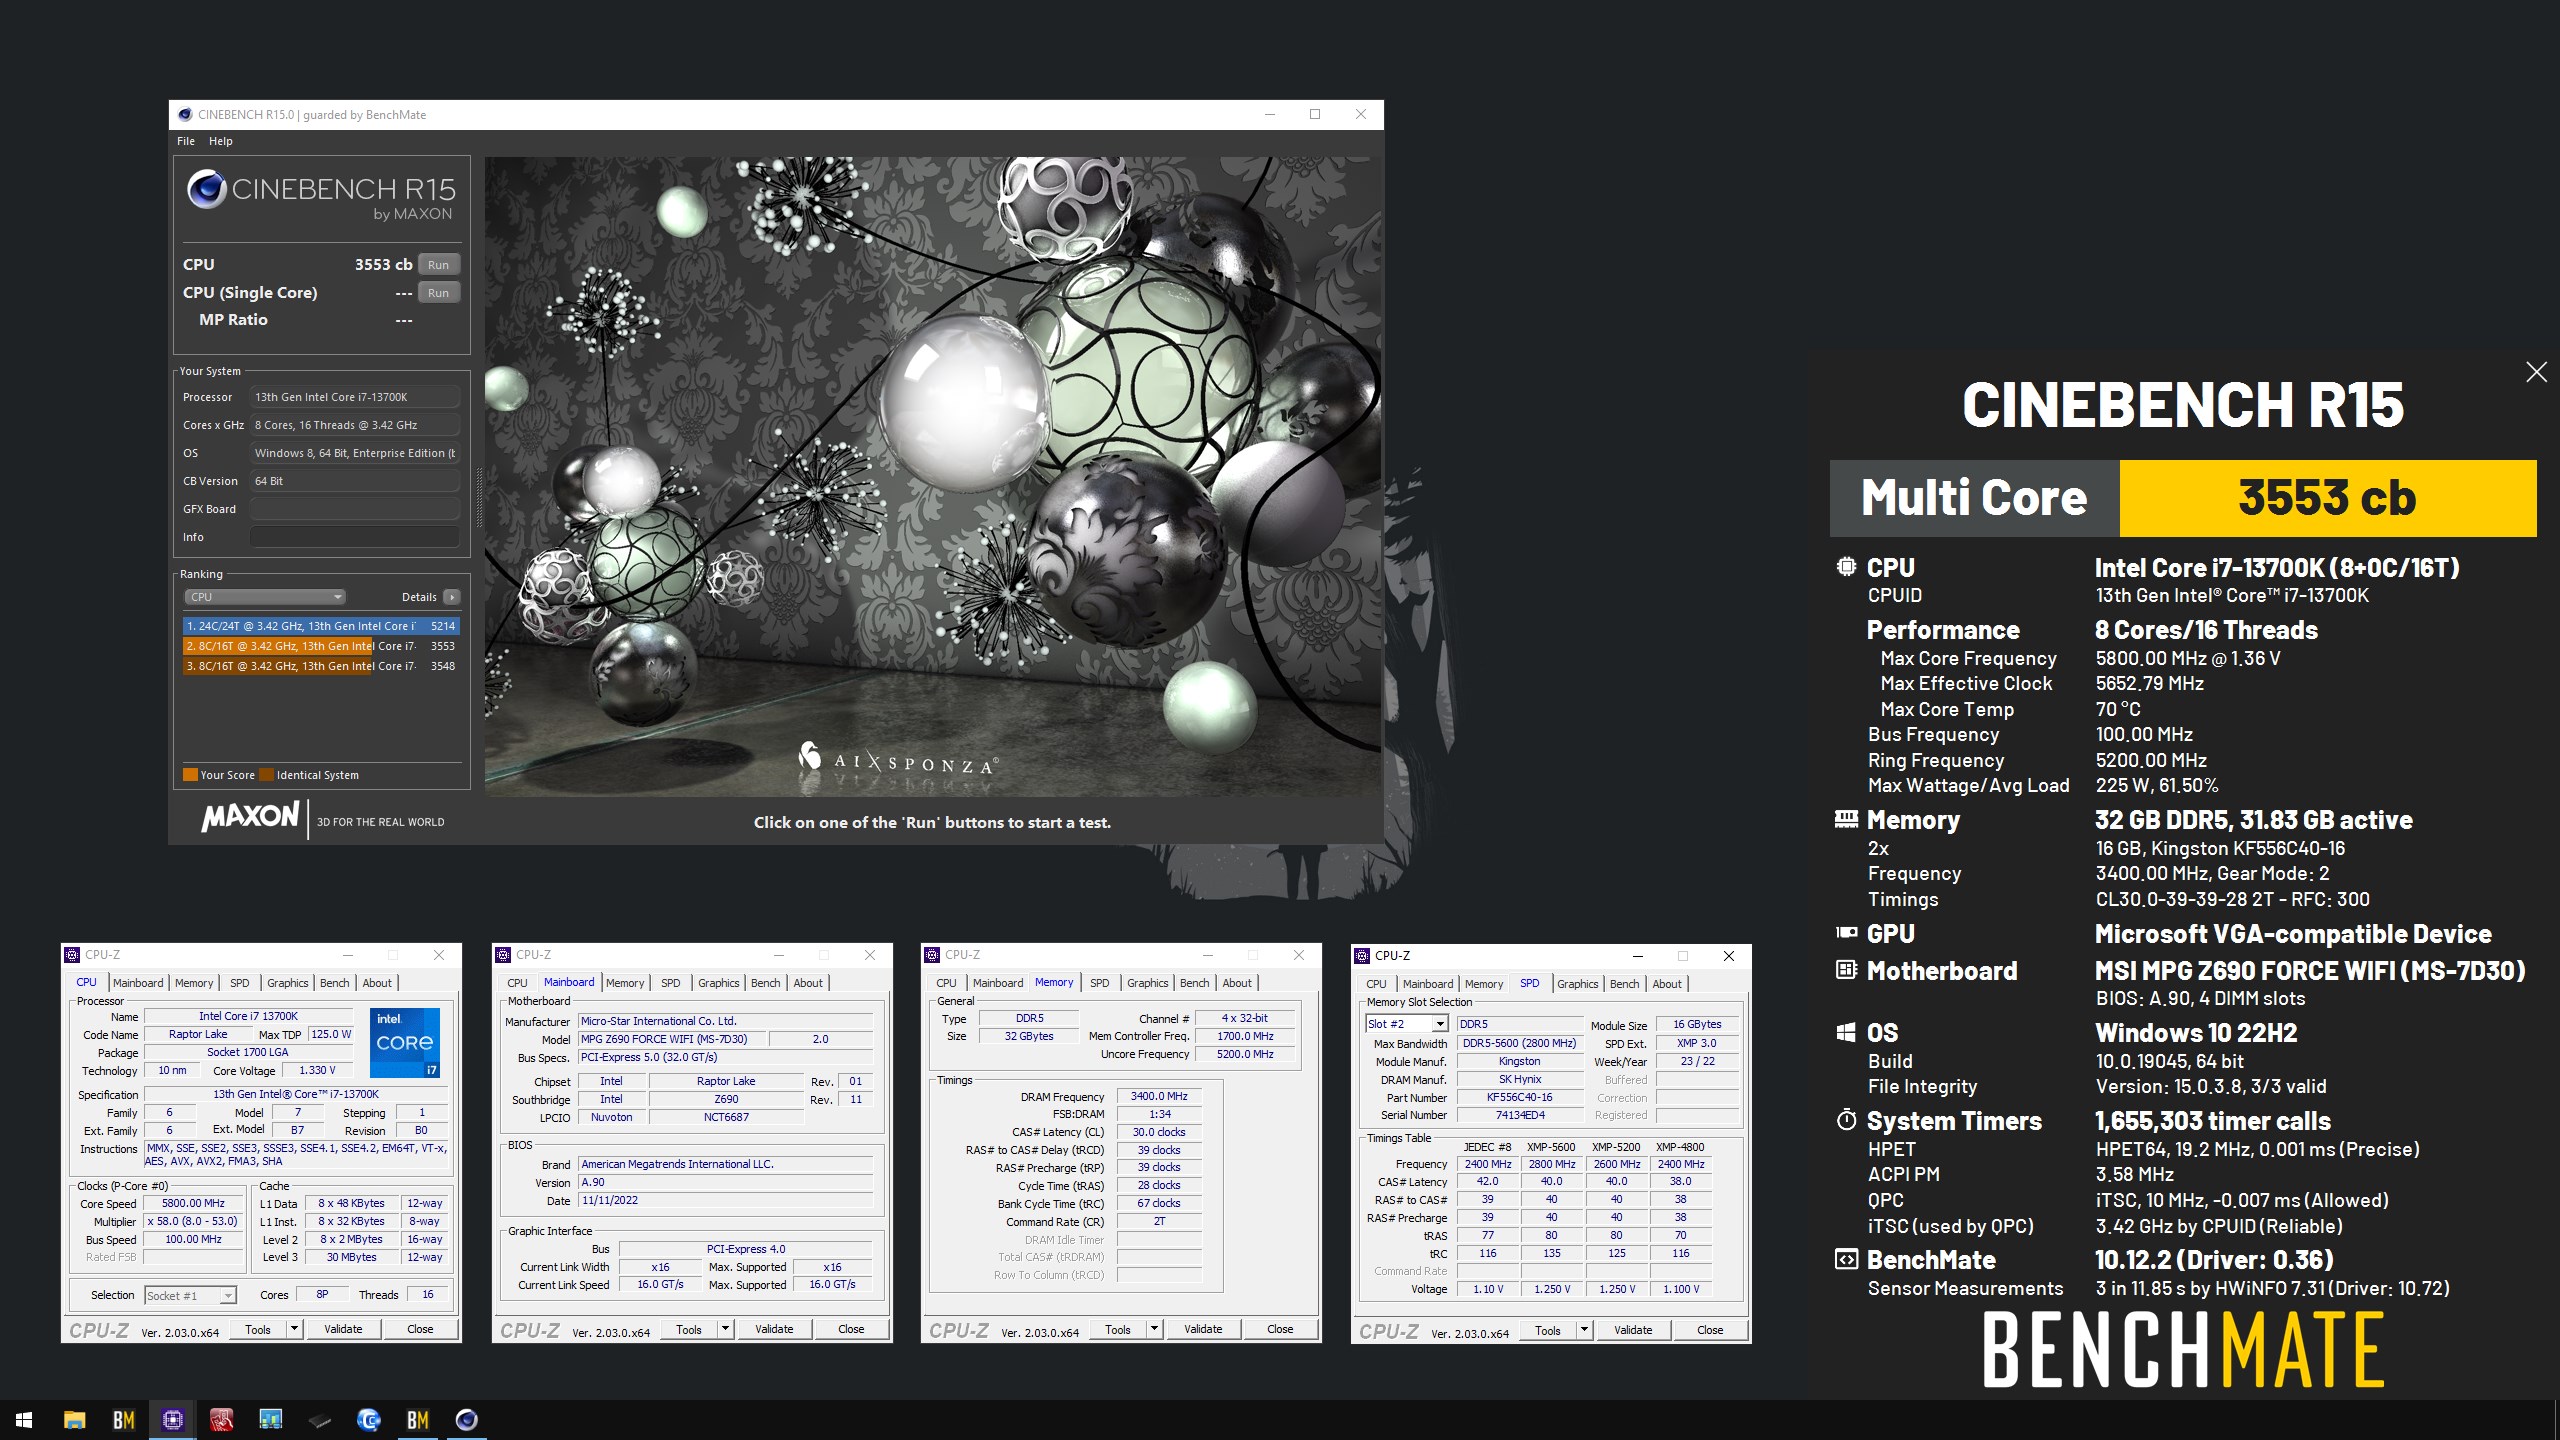The image size is (2560, 1440).
Task: Click Validate in CPU-Z SPD window
Action: point(1633,1330)
